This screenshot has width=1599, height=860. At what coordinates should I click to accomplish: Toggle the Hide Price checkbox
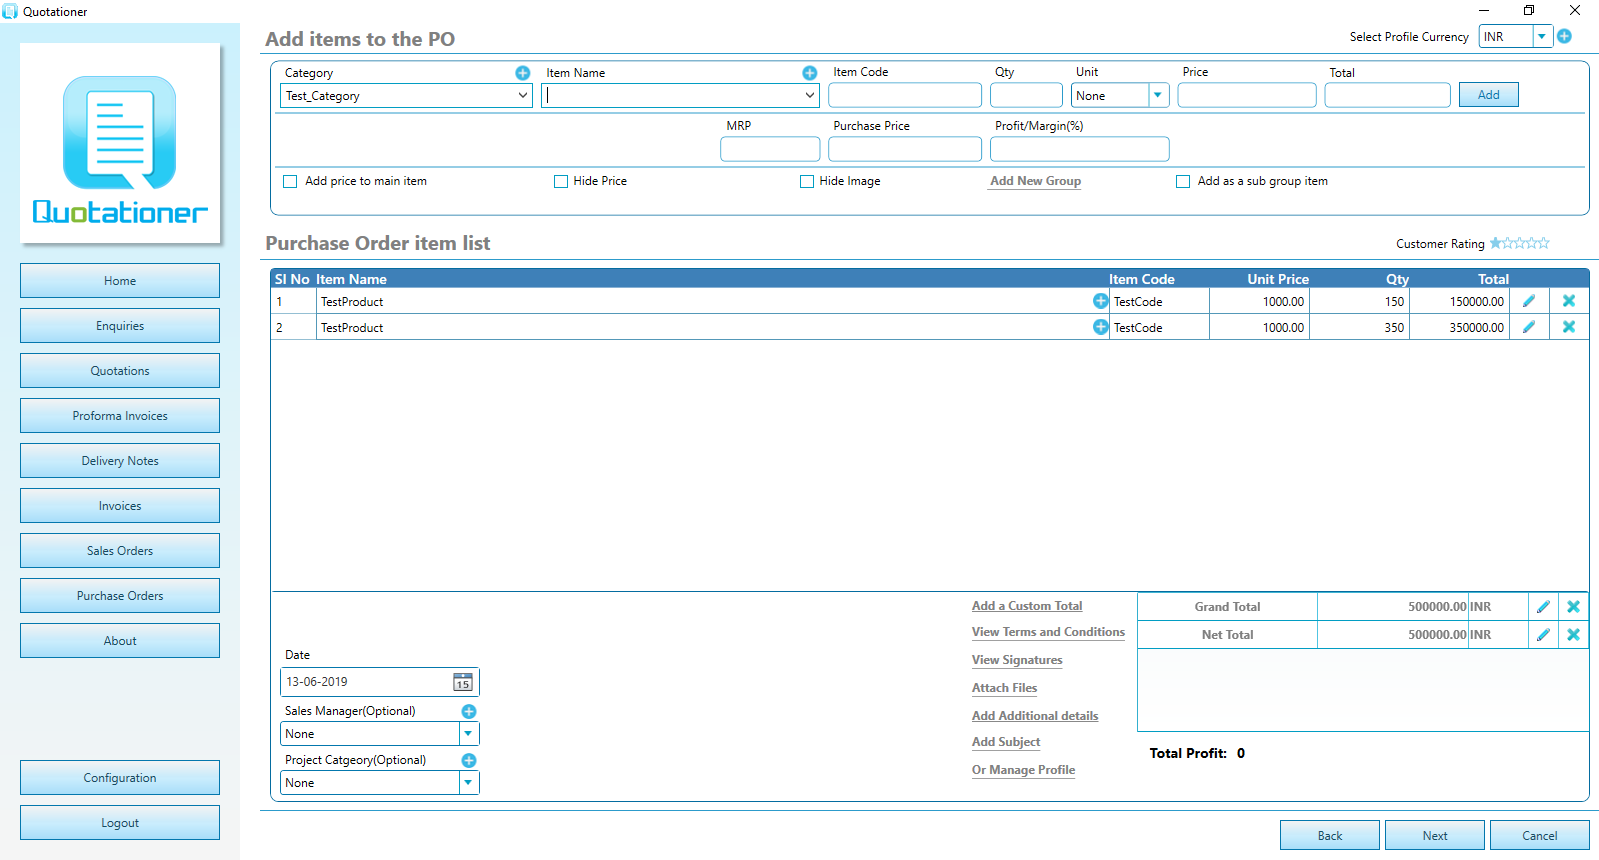(x=561, y=182)
